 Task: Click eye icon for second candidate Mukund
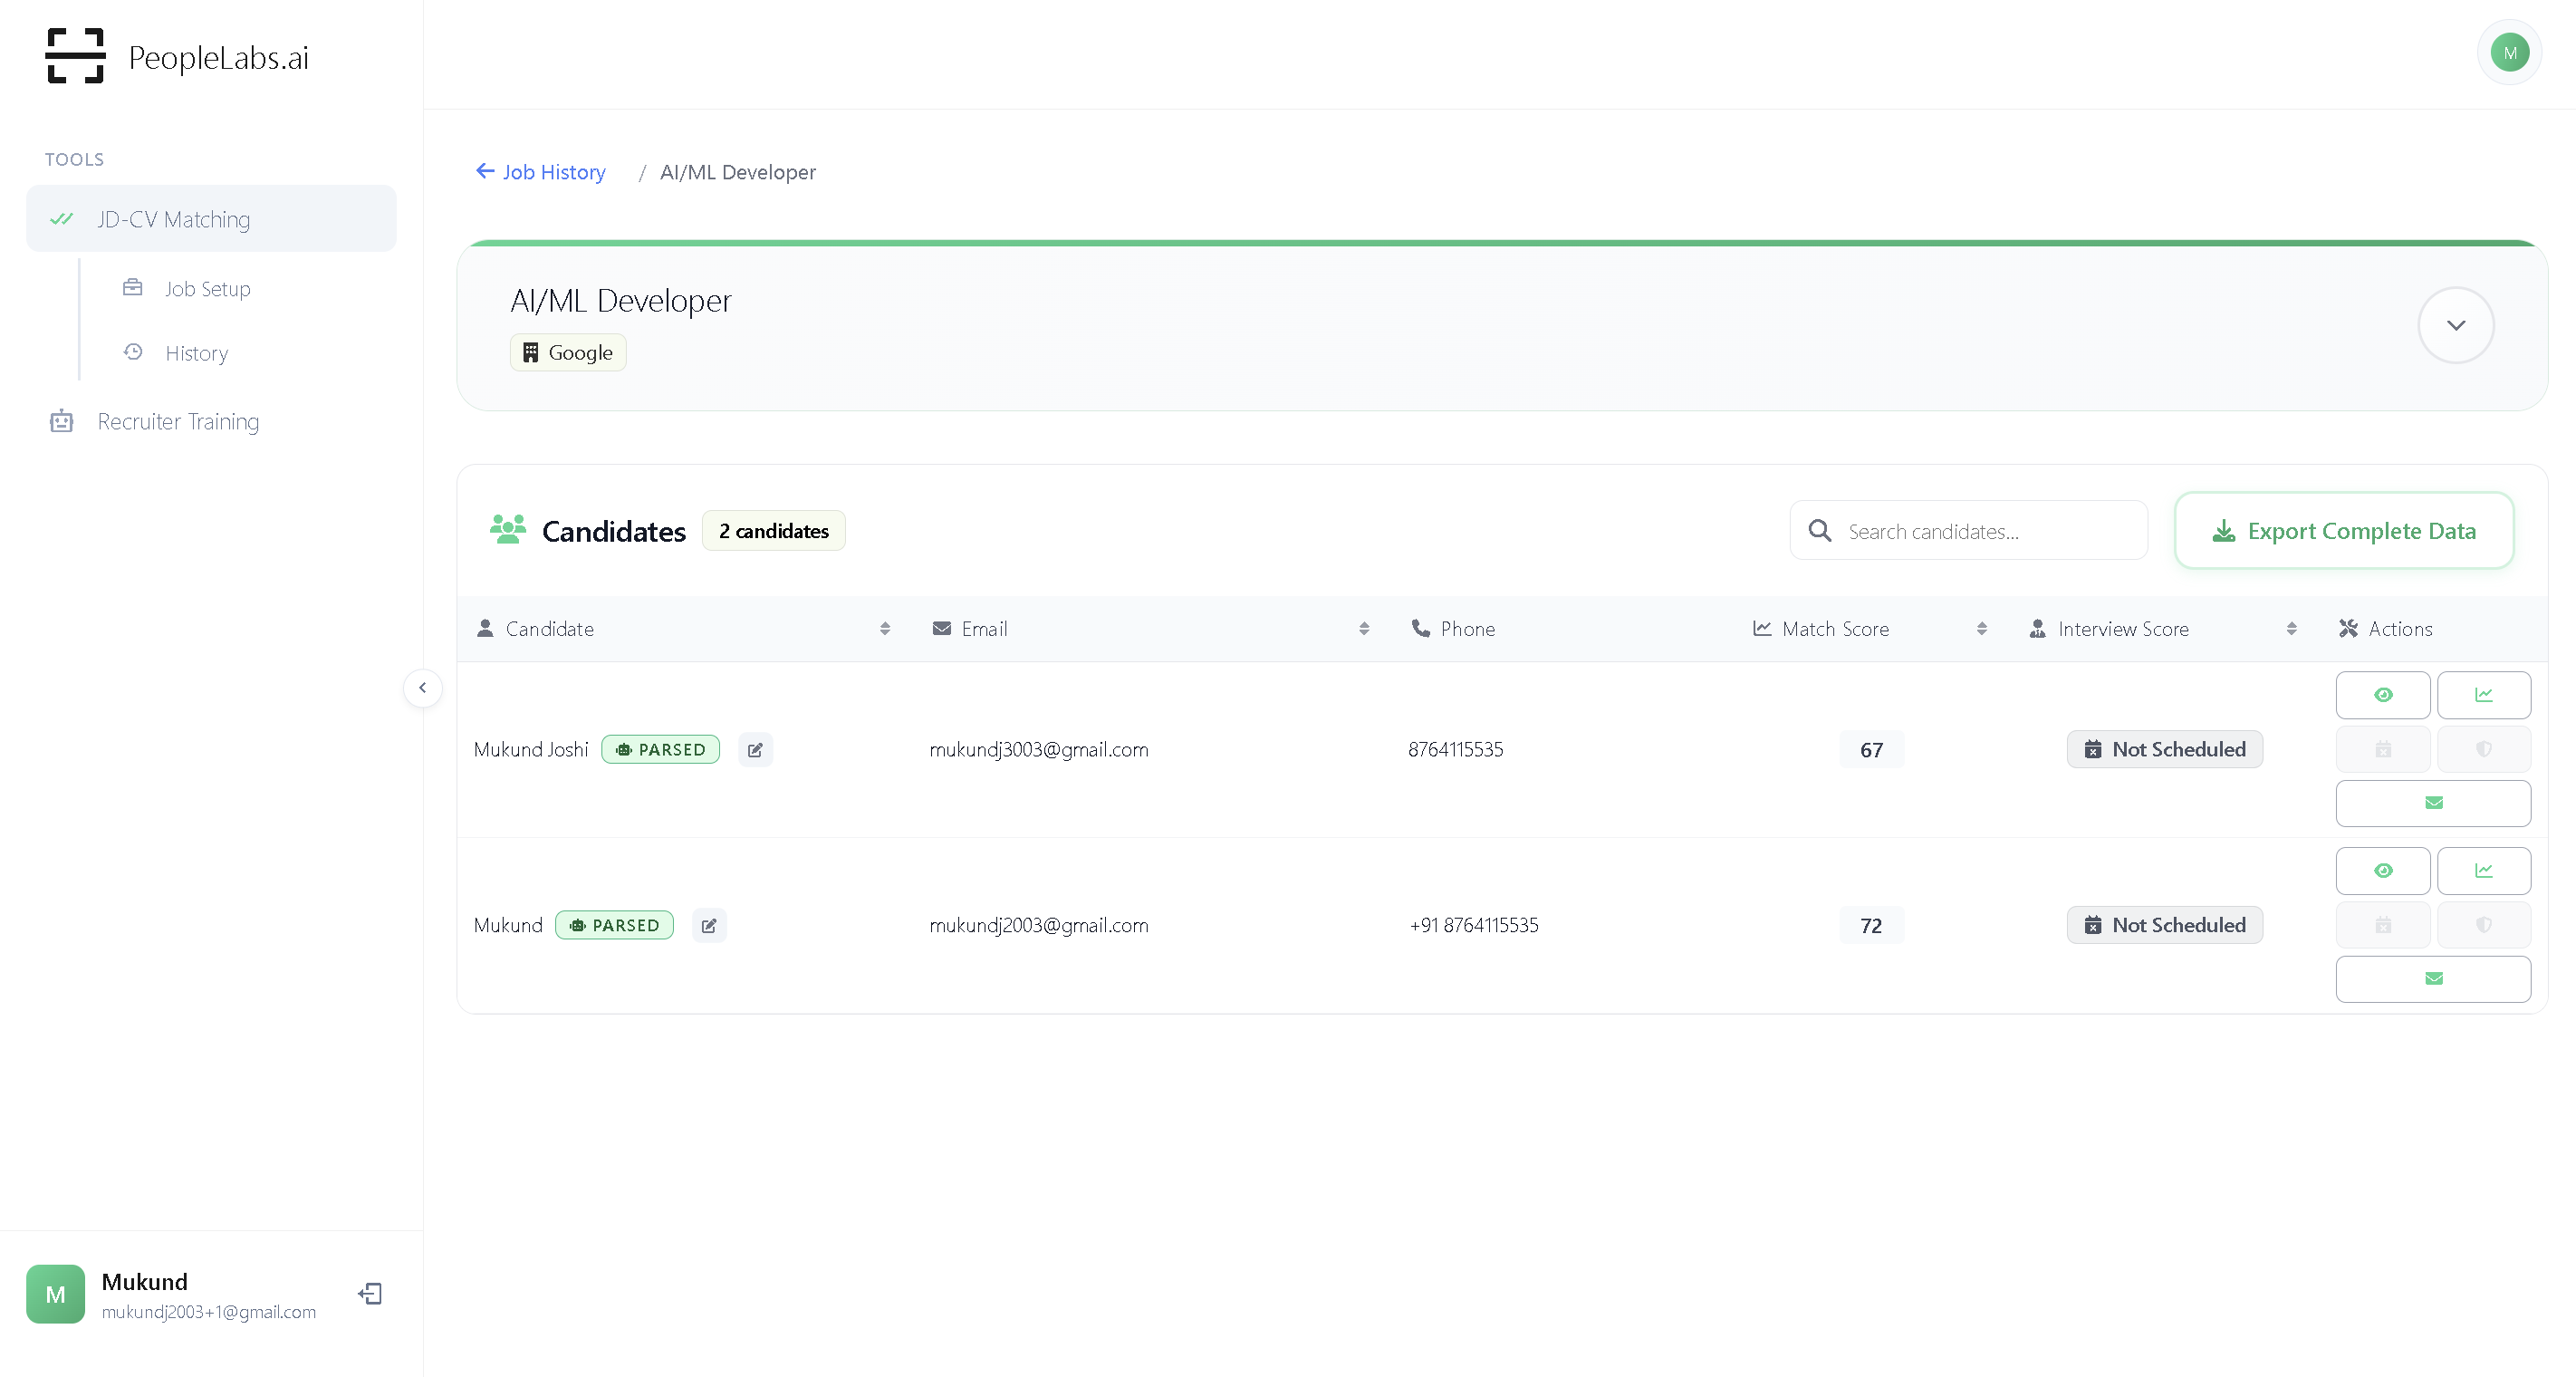tap(2382, 871)
